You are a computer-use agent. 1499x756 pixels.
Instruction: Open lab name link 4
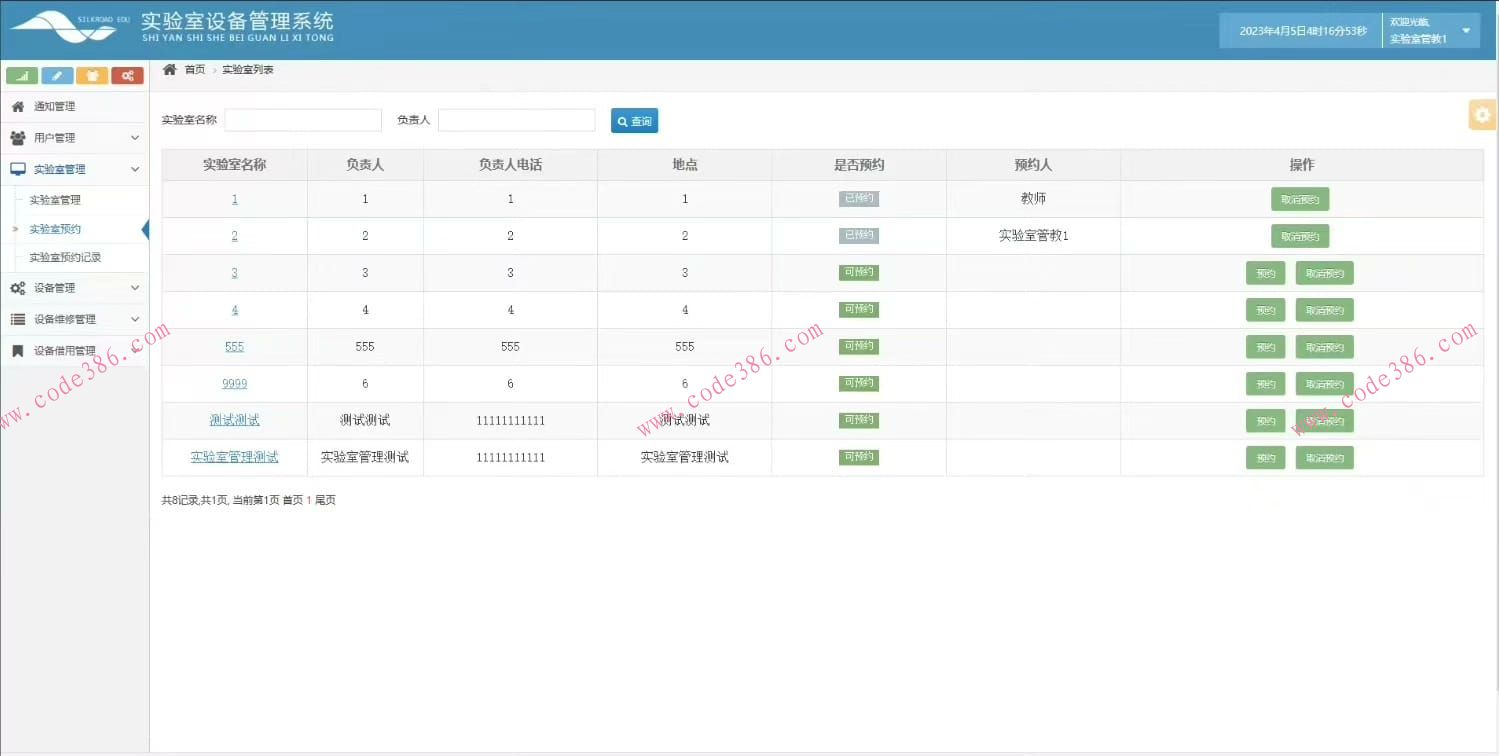235,310
